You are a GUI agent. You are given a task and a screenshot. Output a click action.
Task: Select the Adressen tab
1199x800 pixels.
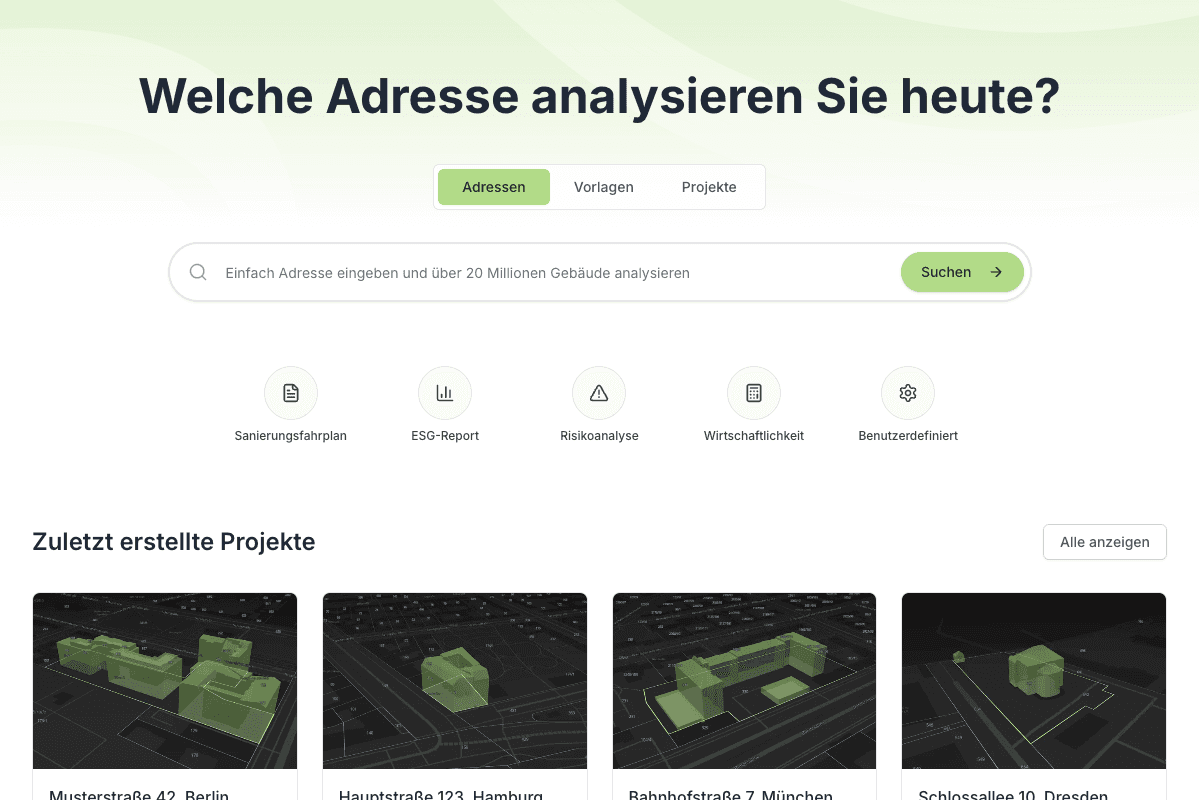pos(493,187)
